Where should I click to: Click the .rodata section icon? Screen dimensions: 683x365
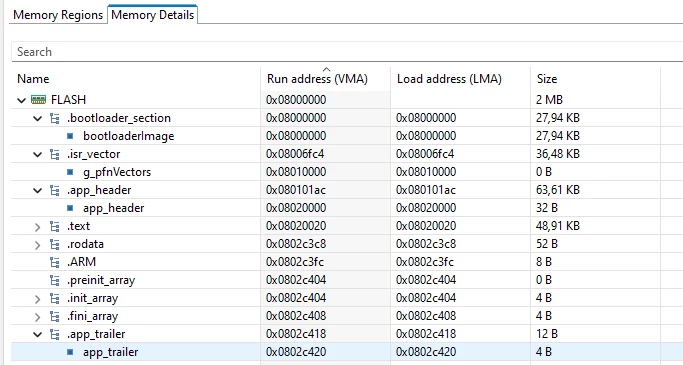click(x=55, y=244)
